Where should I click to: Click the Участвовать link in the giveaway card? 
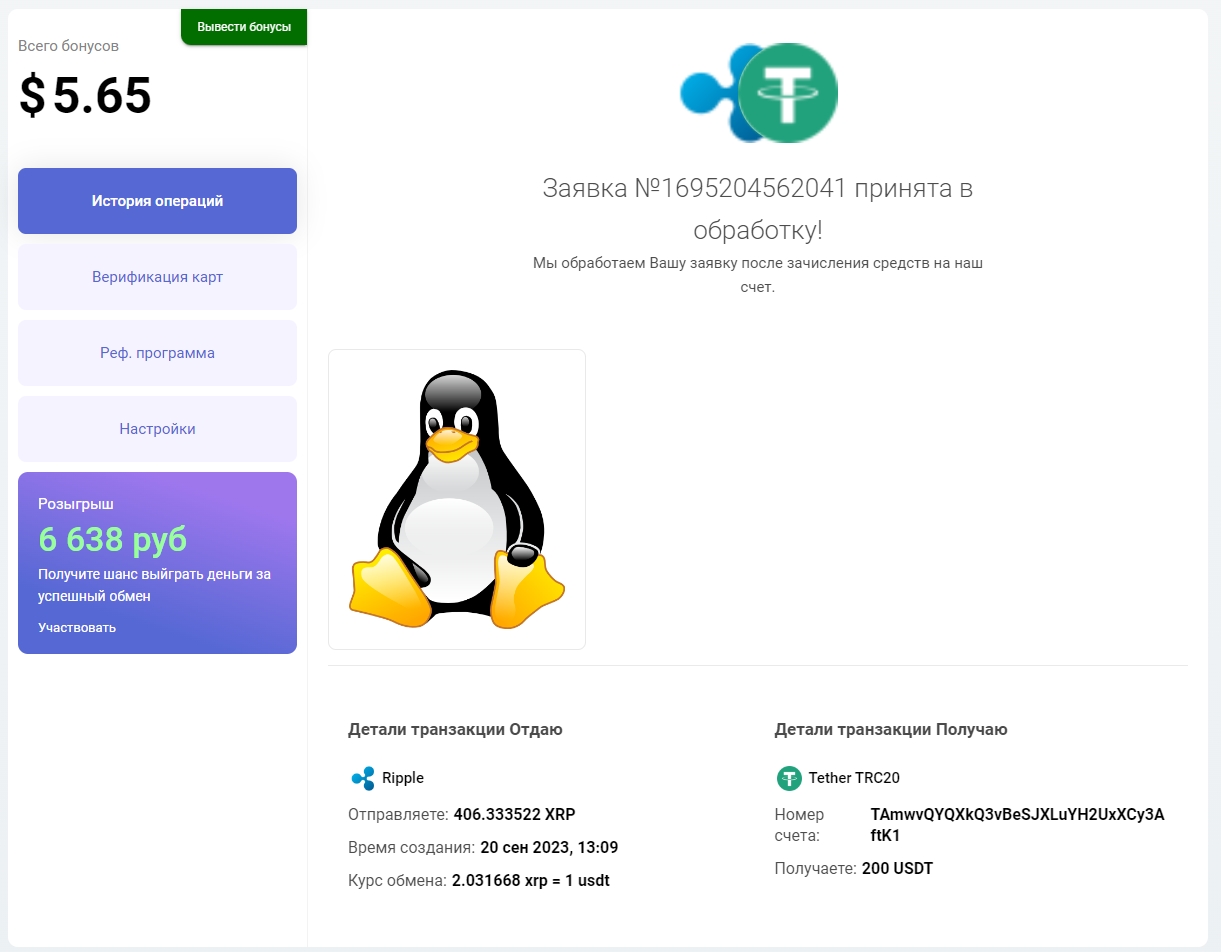click(x=77, y=628)
